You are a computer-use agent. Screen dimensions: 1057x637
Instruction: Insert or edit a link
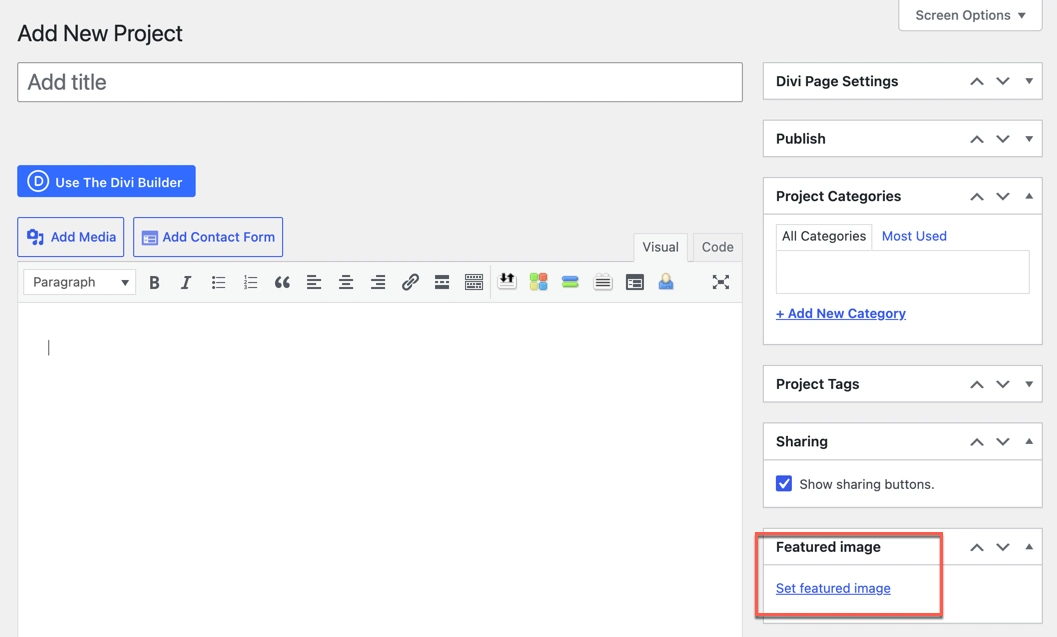click(410, 282)
